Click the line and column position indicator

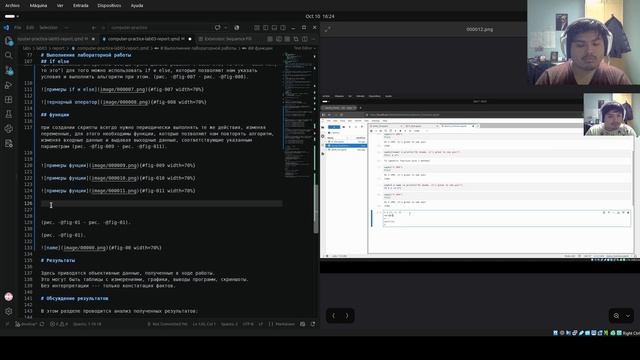coord(204,324)
